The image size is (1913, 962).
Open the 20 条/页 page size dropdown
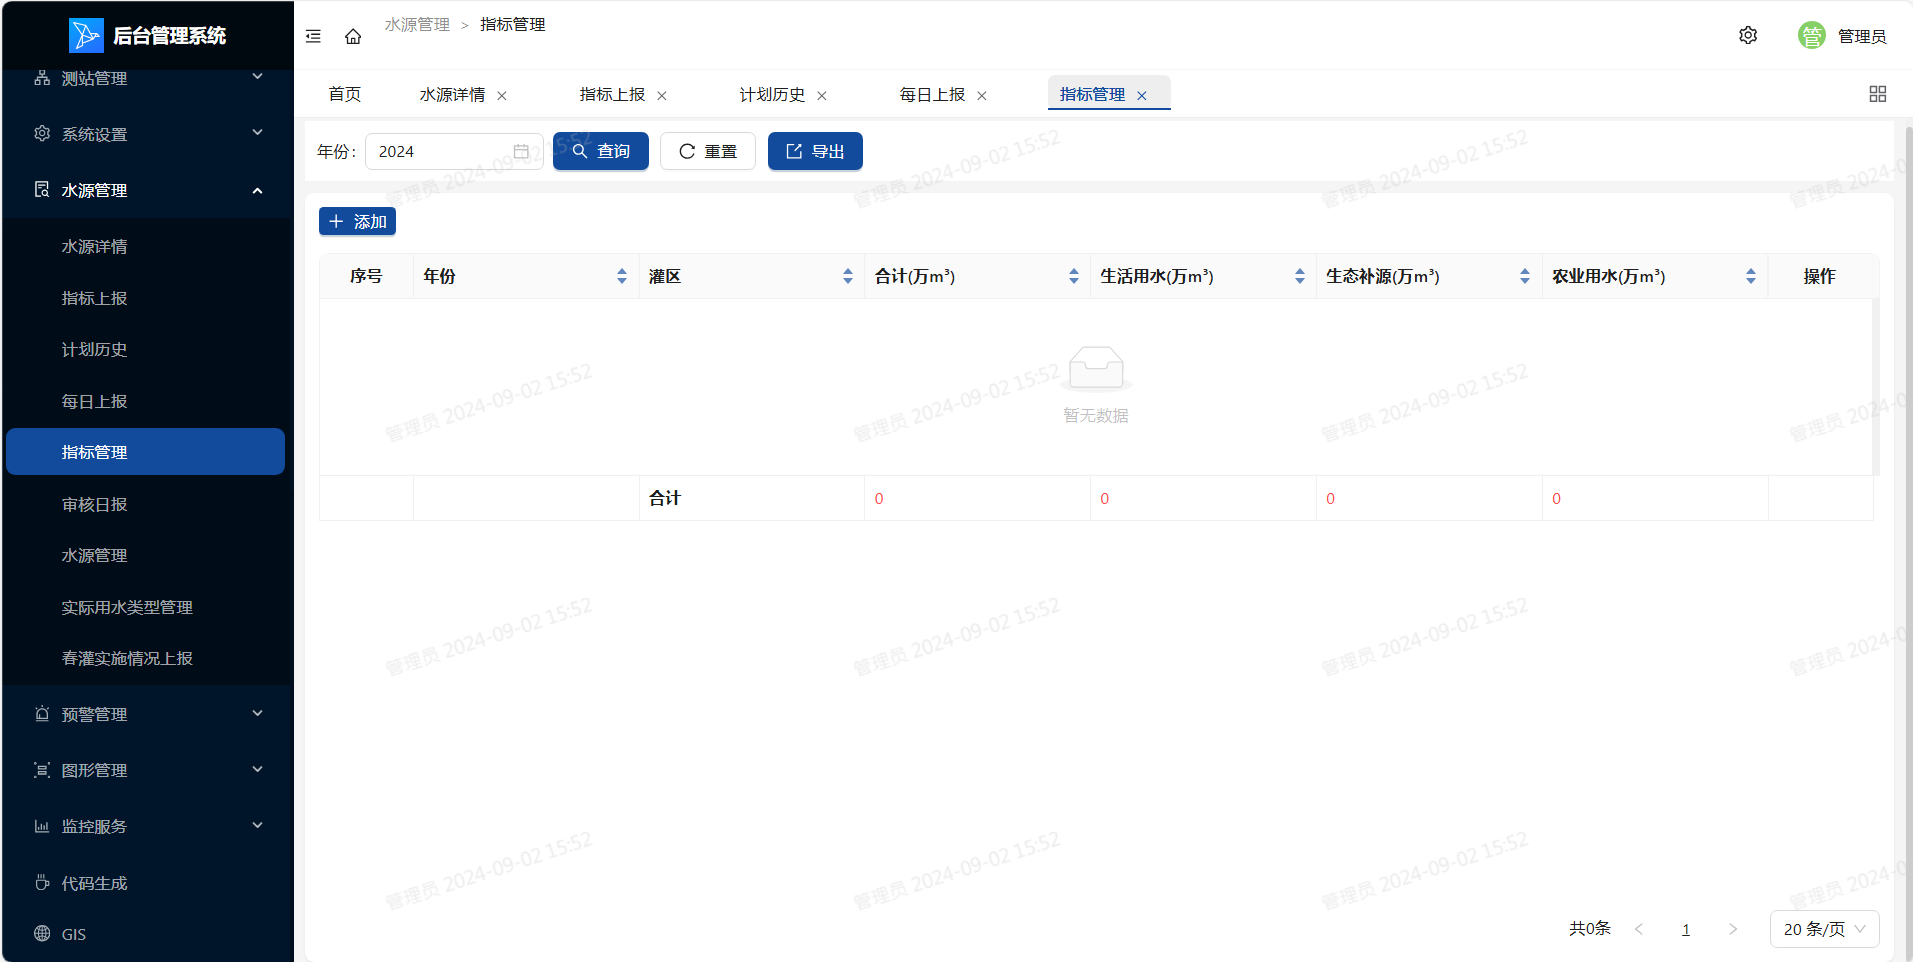[x=1824, y=929]
